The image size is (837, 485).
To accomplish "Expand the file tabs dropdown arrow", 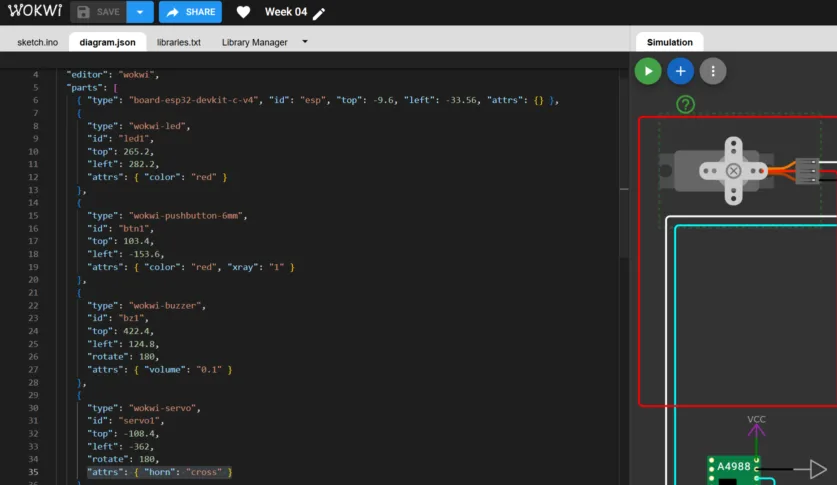I will click(x=305, y=42).
